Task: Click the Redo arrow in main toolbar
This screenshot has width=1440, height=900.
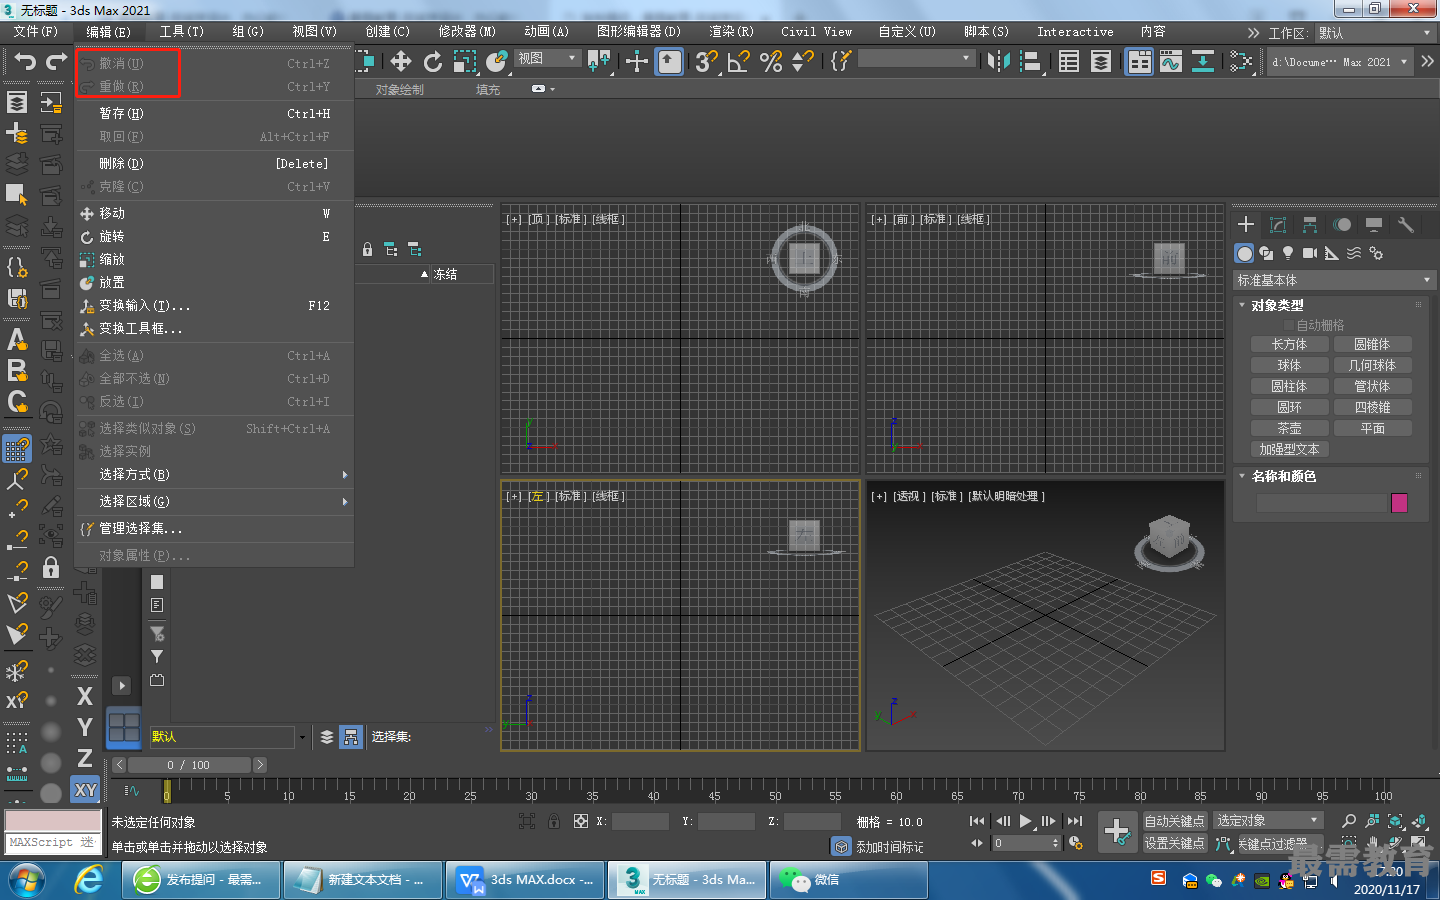Action: pyautogui.click(x=57, y=62)
